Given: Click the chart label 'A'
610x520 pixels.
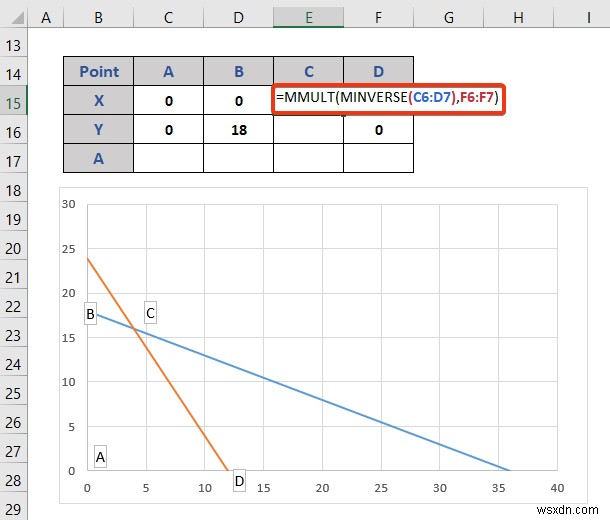Looking at the screenshot, I should tap(100, 457).
